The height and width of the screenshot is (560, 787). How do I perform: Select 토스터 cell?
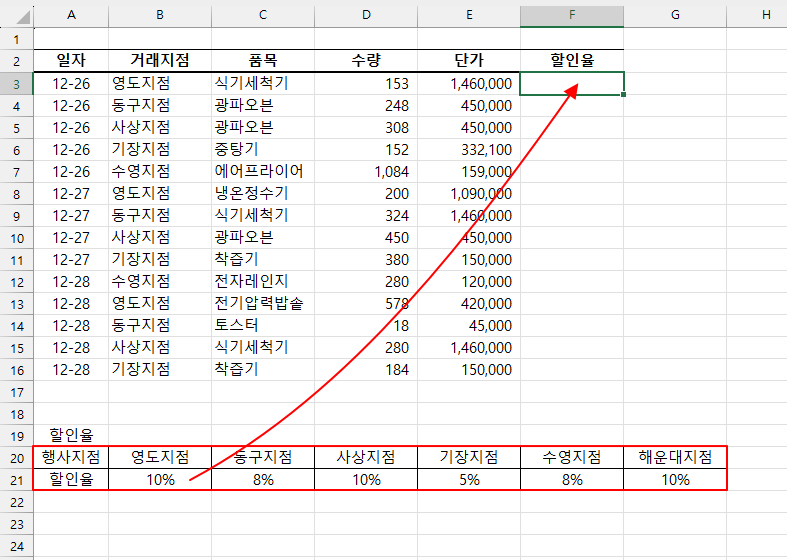[x=263, y=326]
